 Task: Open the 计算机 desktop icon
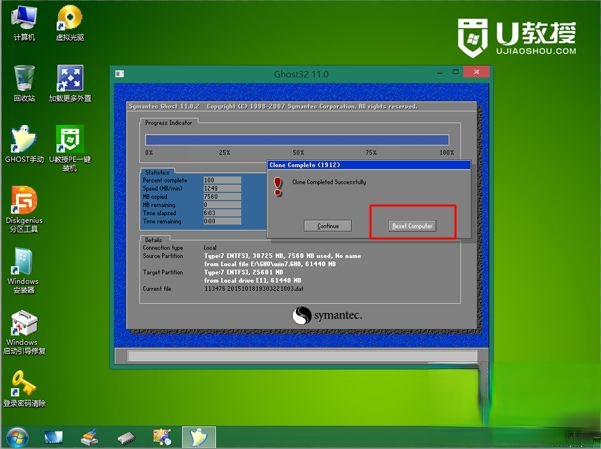click(x=24, y=23)
